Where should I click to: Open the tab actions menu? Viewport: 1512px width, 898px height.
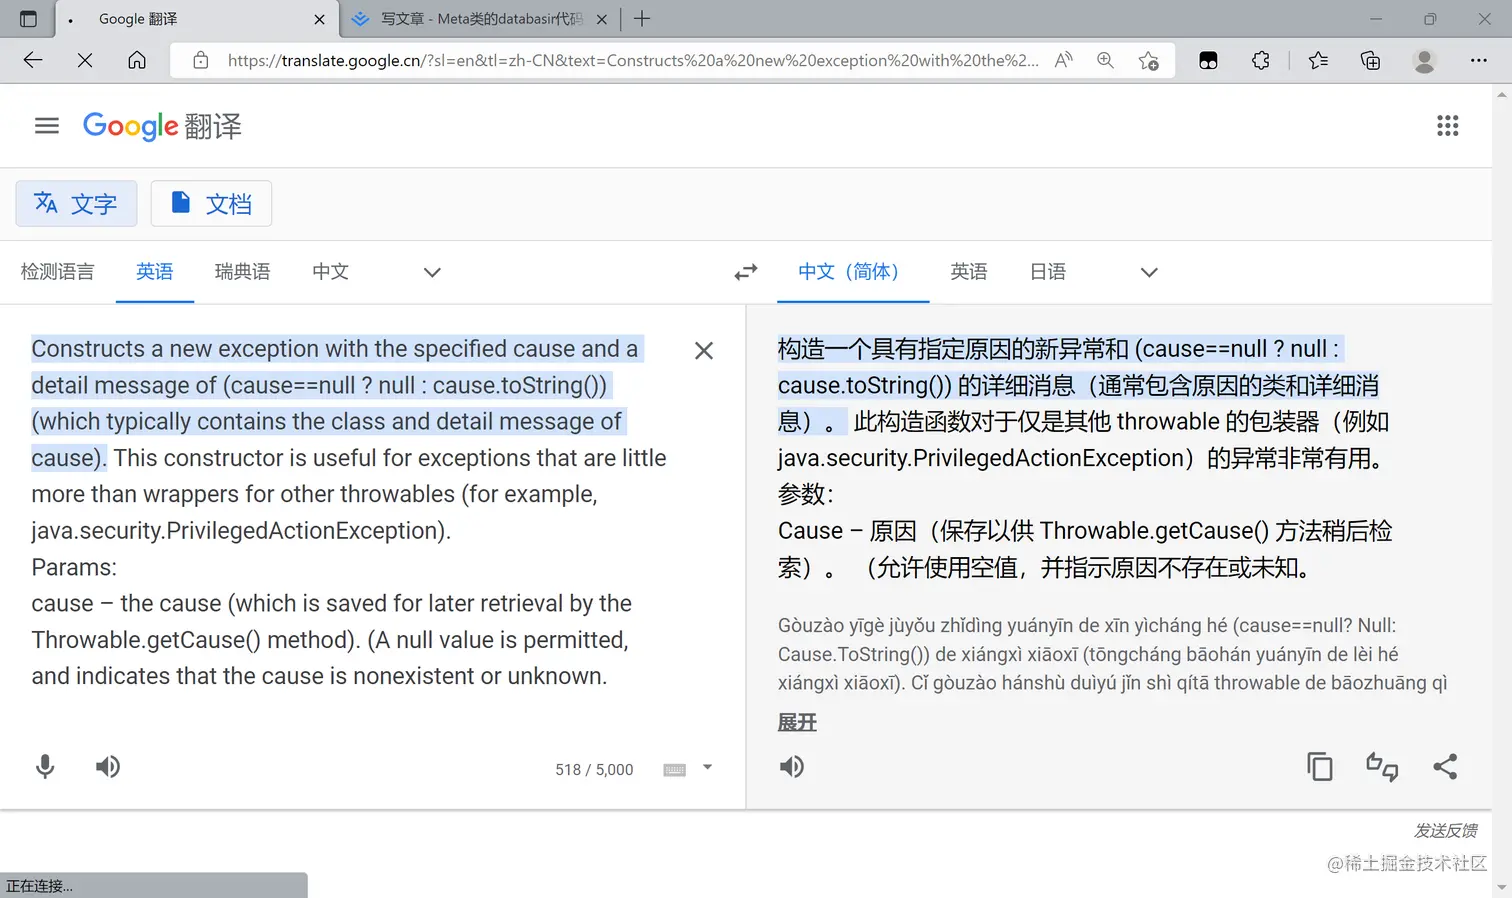tap(28, 19)
